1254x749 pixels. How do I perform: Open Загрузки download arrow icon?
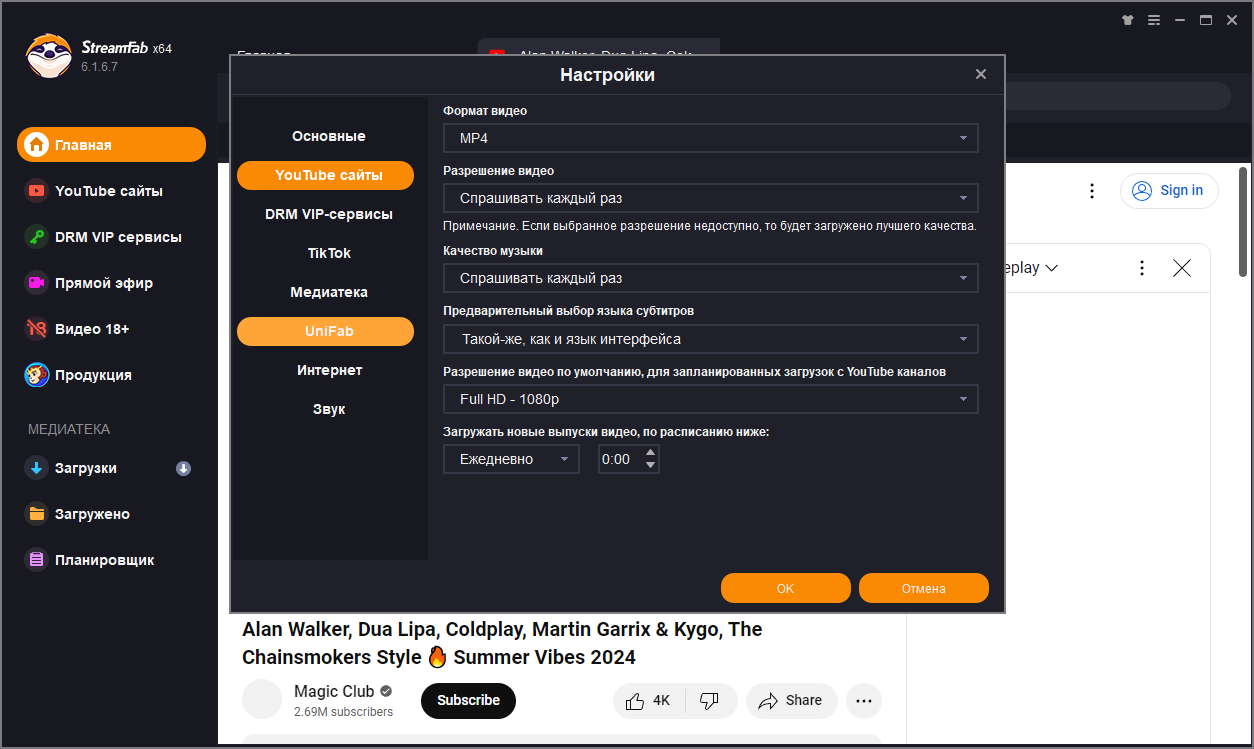37,468
